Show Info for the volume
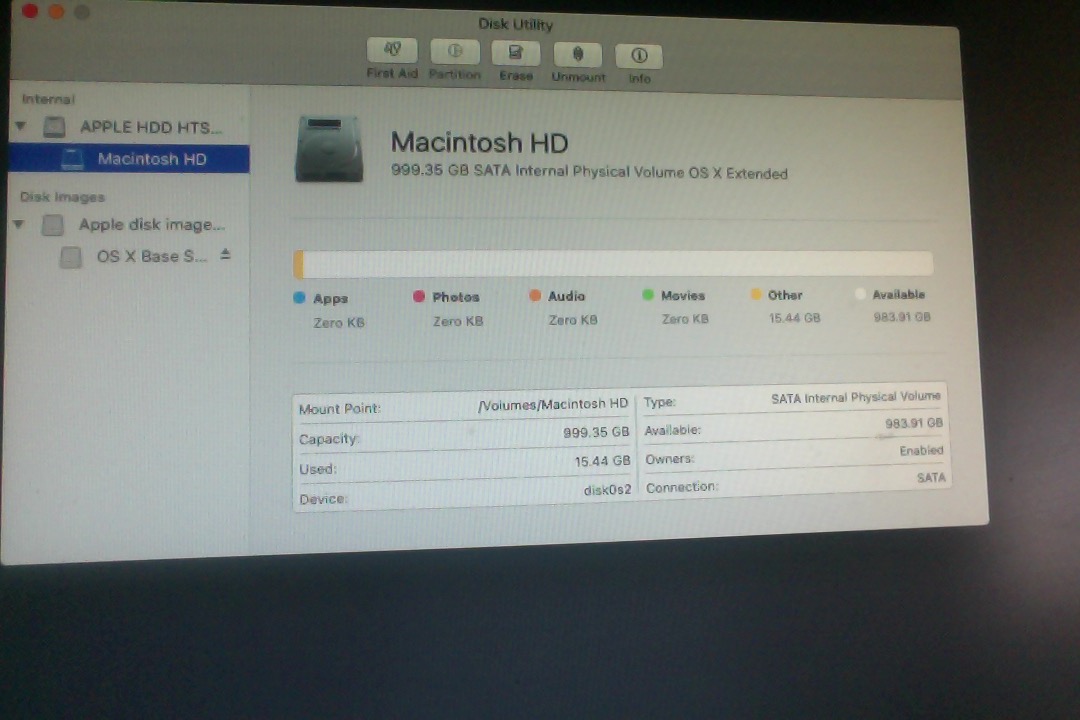 (638, 56)
